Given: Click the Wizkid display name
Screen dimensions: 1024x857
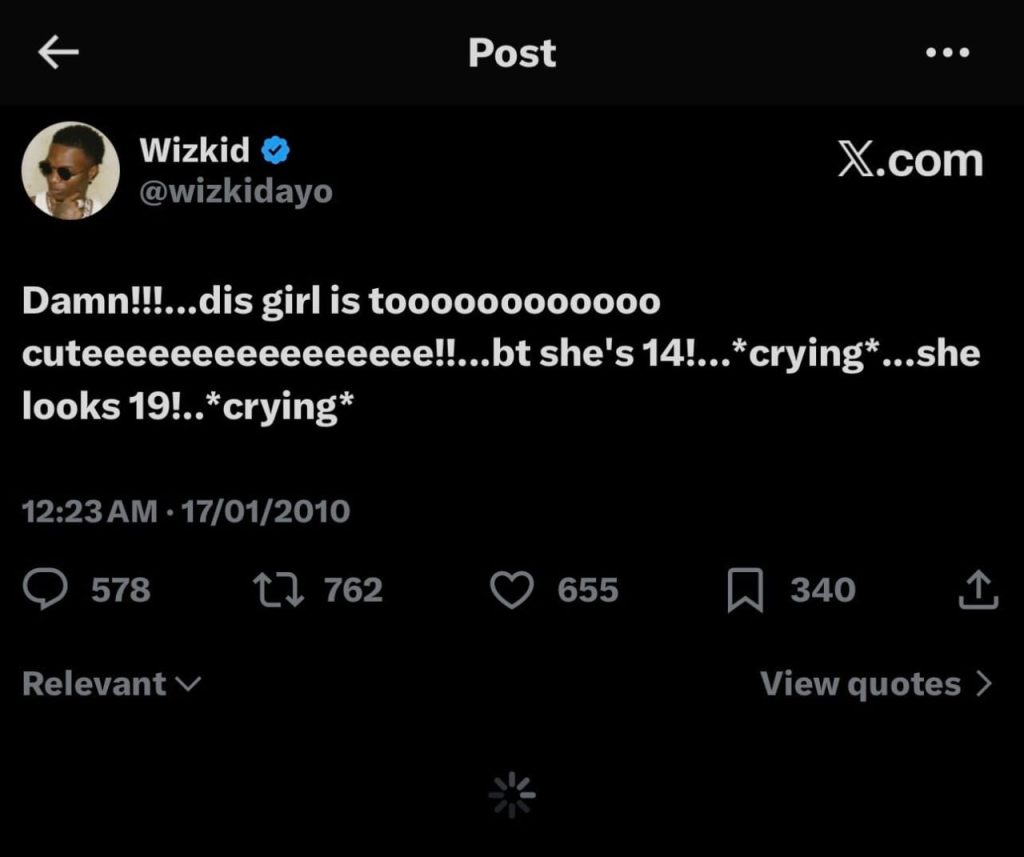Looking at the screenshot, I should (x=194, y=150).
